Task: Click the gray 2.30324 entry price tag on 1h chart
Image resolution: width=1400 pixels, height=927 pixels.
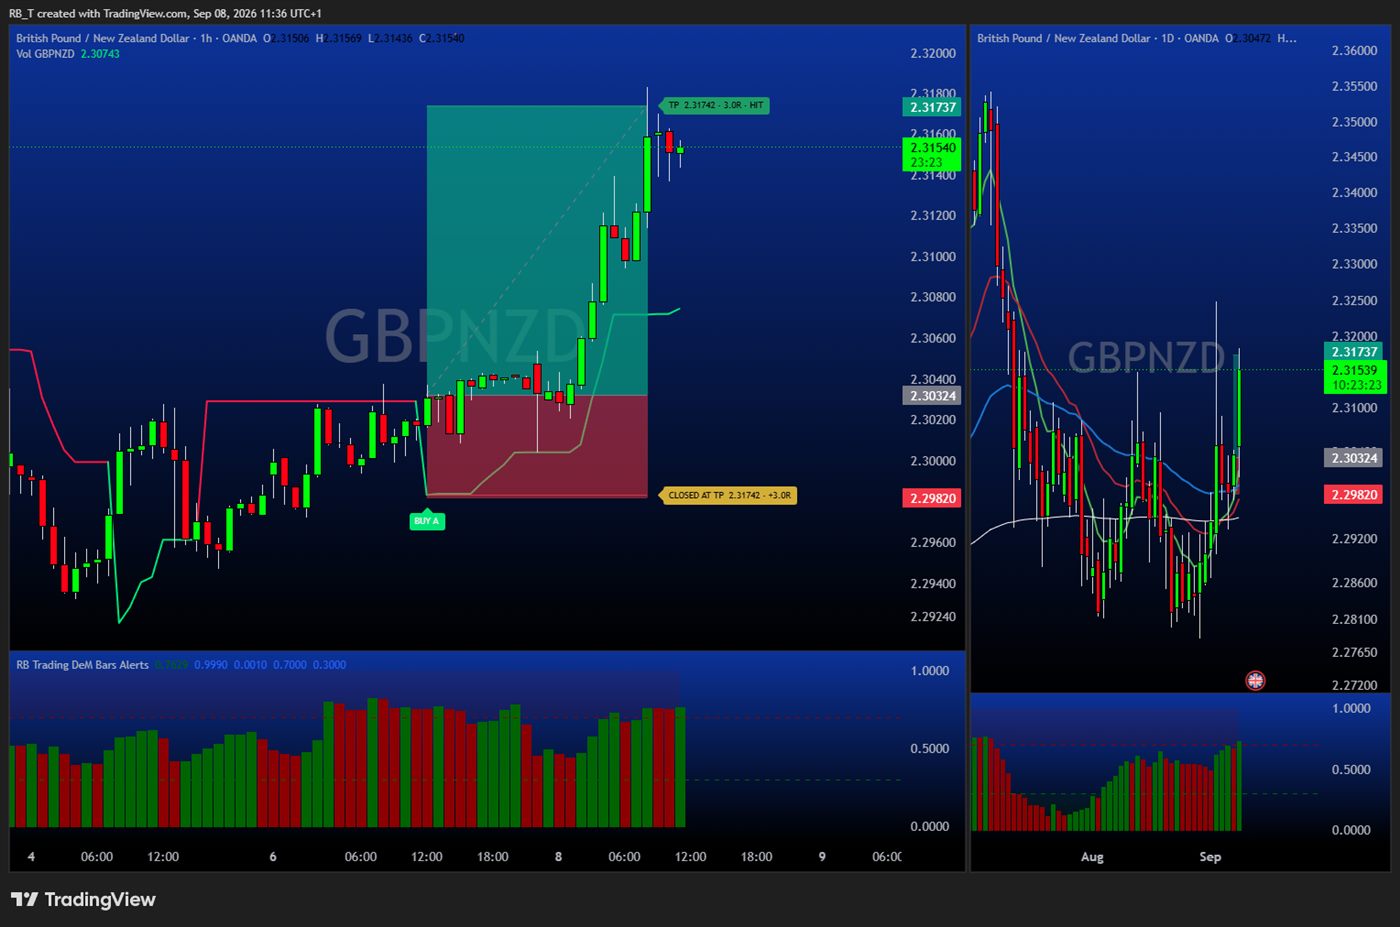Action: click(x=933, y=396)
